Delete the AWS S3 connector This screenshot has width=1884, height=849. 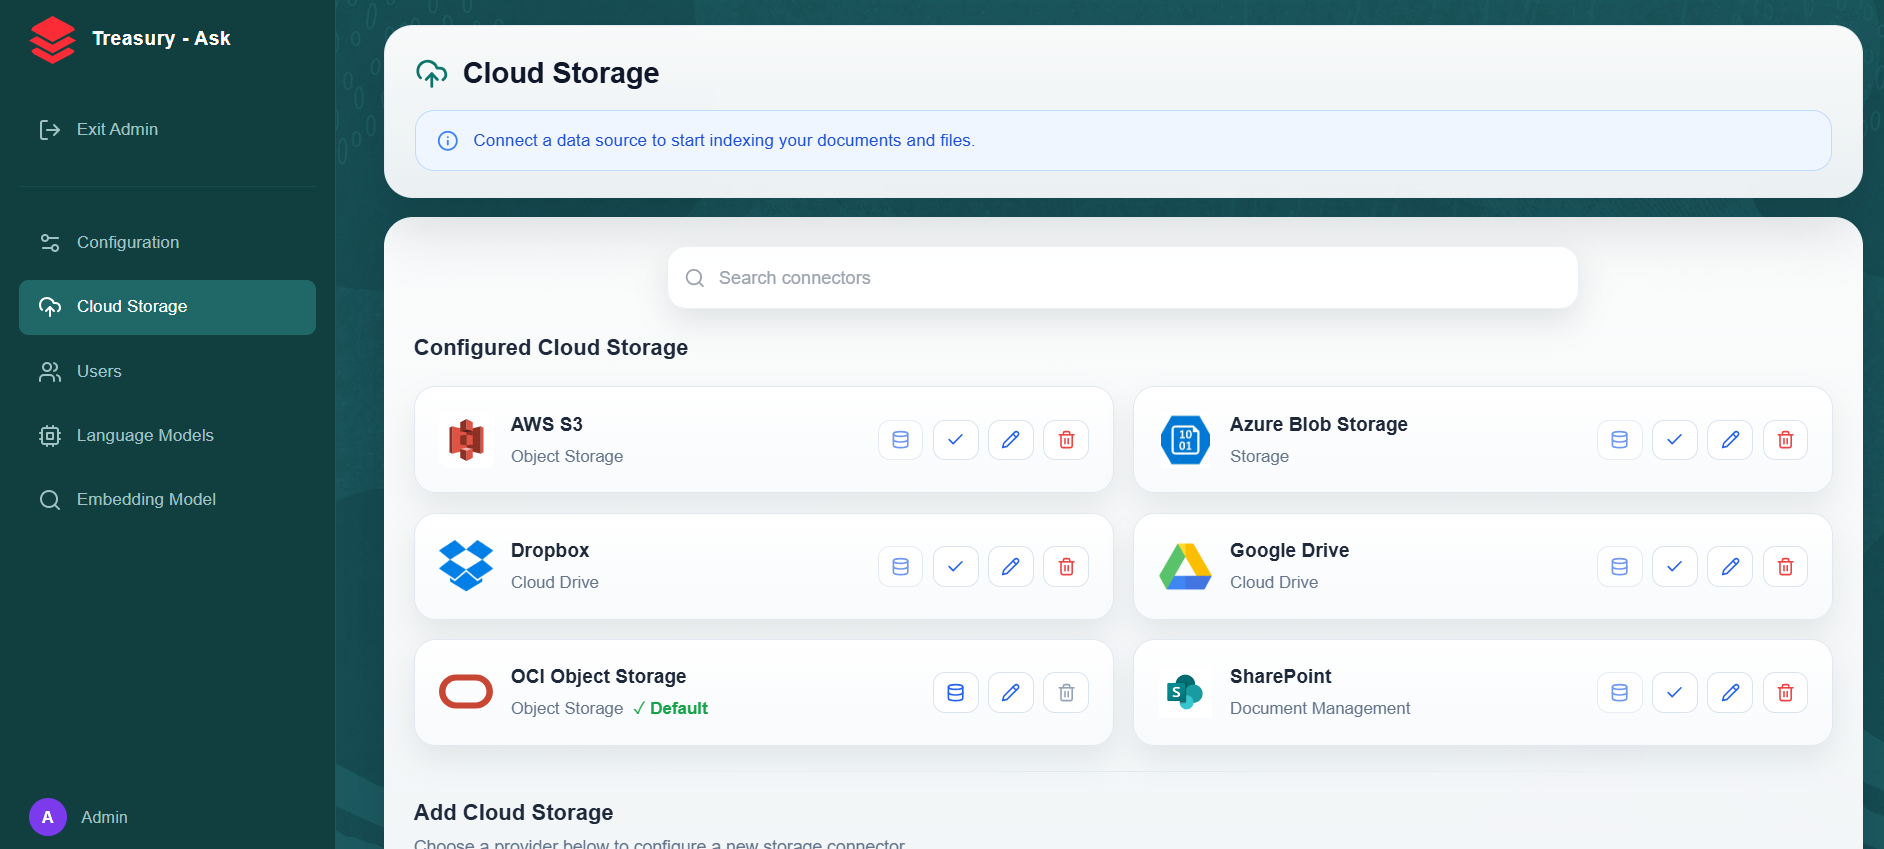point(1066,440)
